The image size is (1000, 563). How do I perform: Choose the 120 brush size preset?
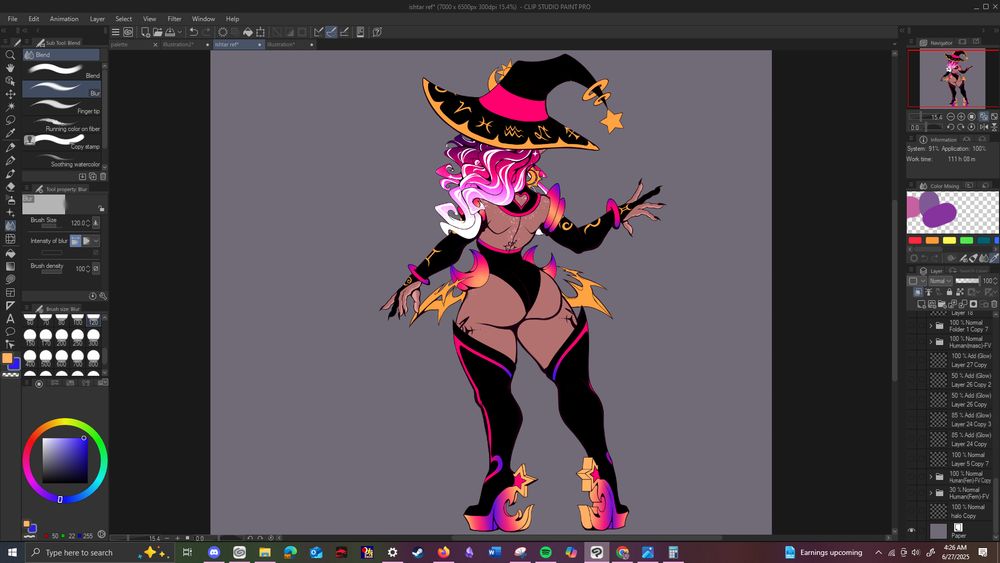[93, 319]
